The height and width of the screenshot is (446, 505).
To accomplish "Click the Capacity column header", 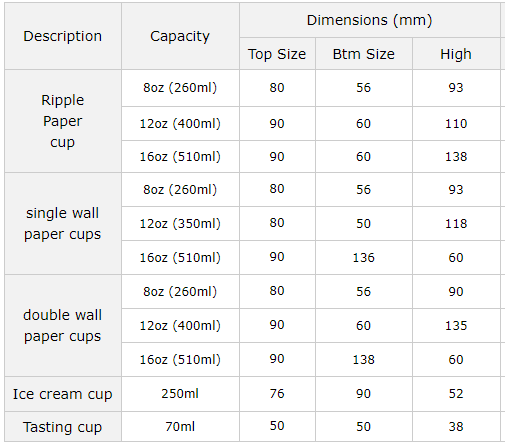I will pyautogui.click(x=180, y=36).
